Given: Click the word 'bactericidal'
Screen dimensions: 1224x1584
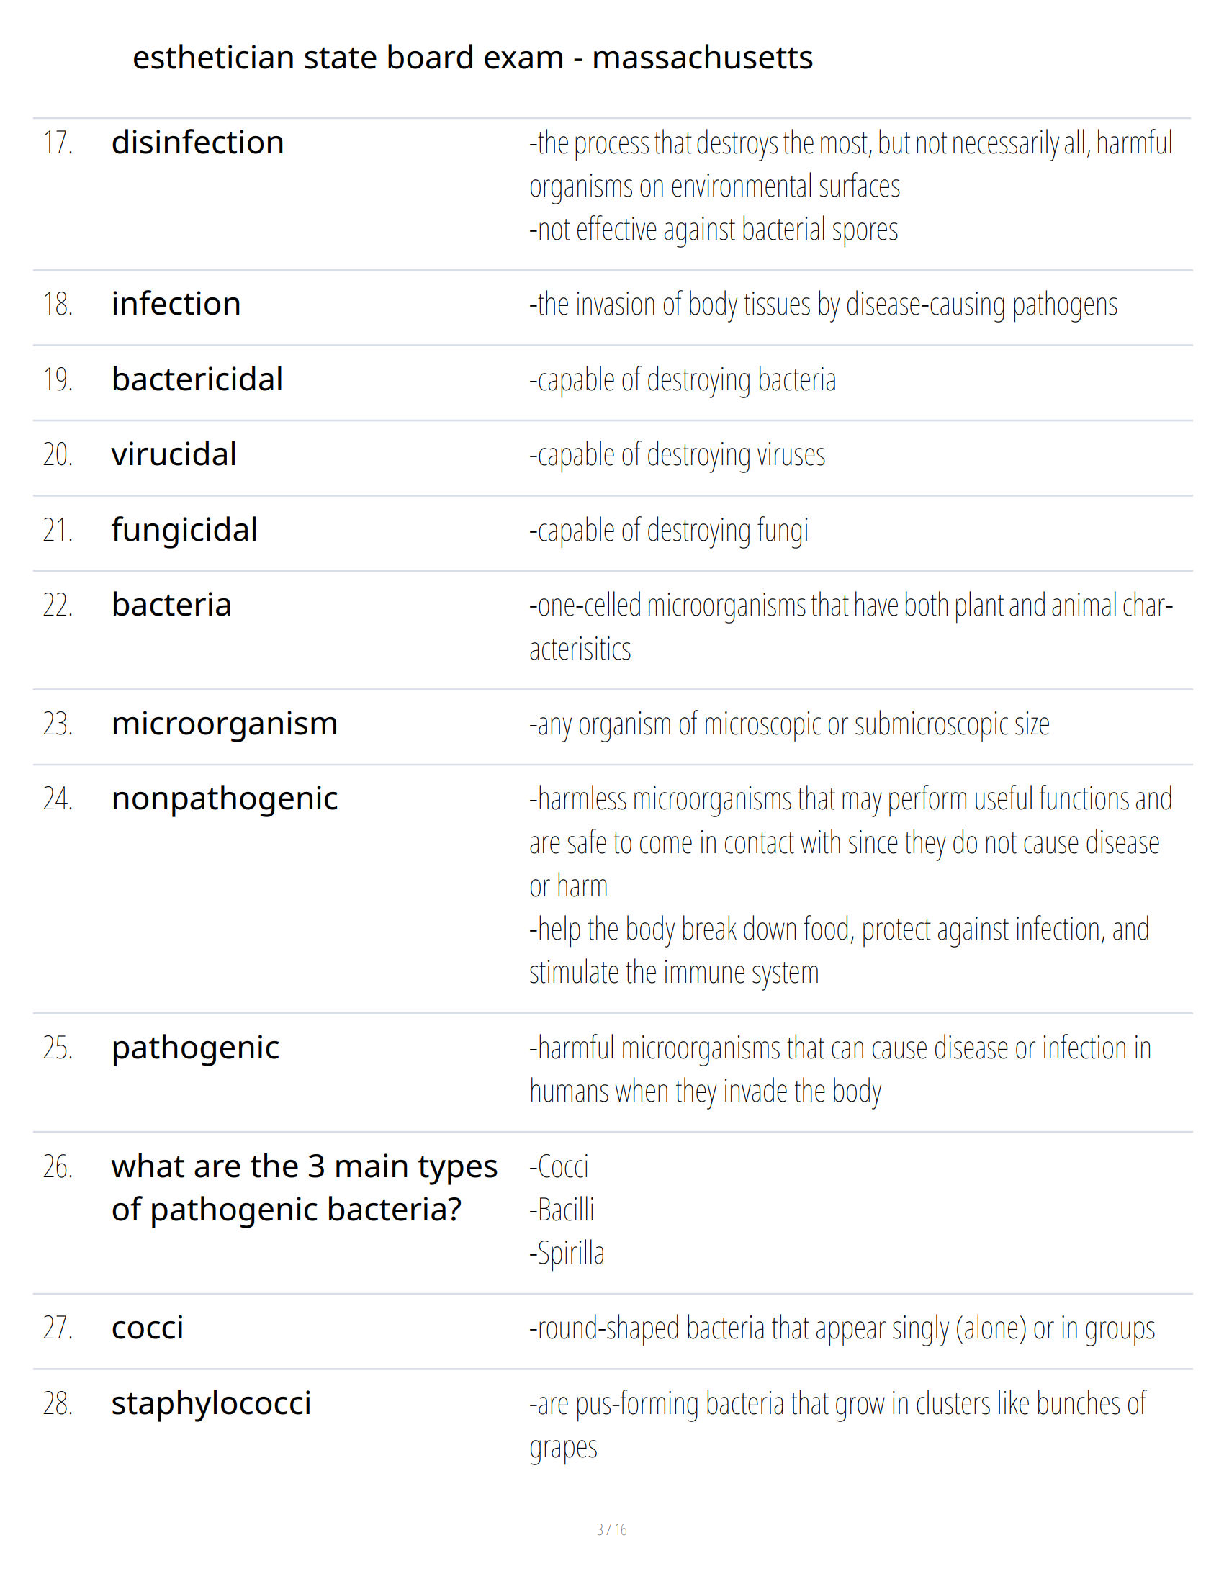Looking at the screenshot, I should (x=197, y=380).
